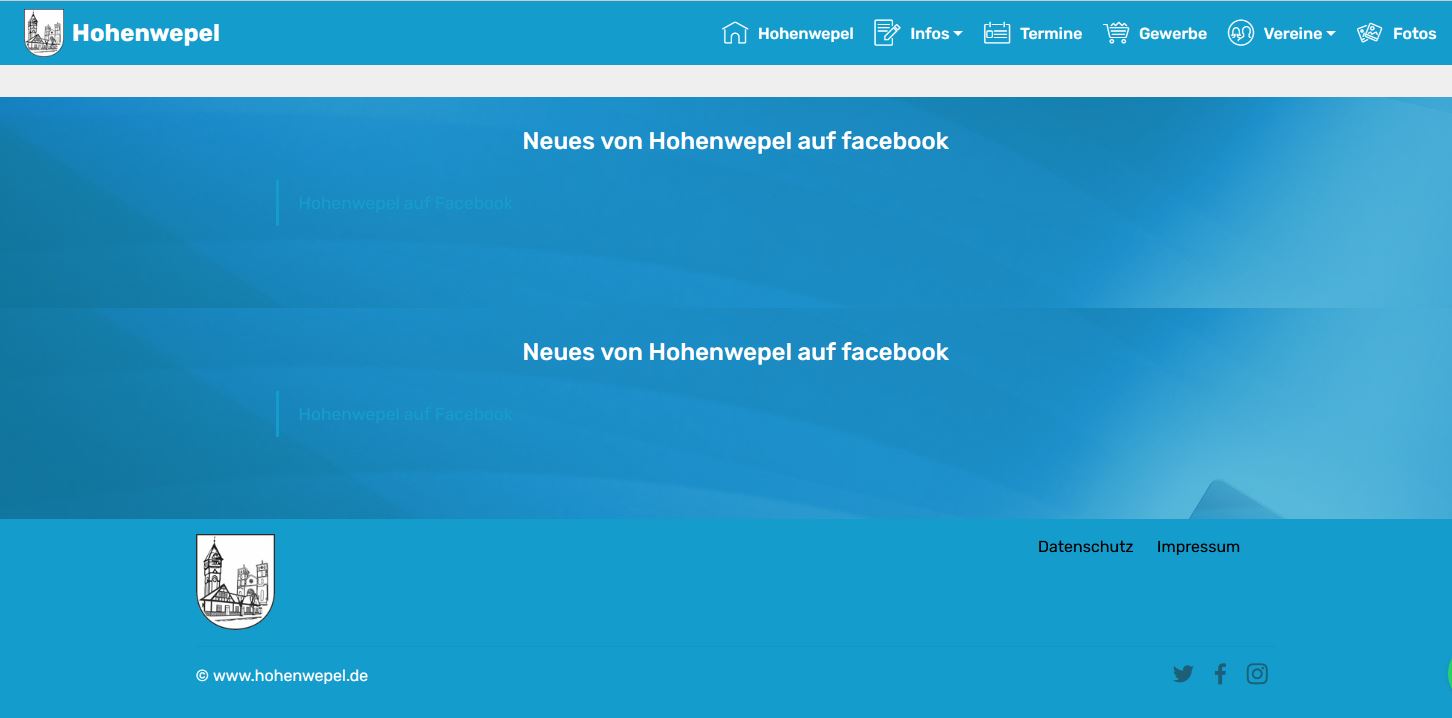Viewport: 1452px width, 718px height.
Task: Click the upper Hohenwepel auf Facebook link
Action: tap(405, 203)
